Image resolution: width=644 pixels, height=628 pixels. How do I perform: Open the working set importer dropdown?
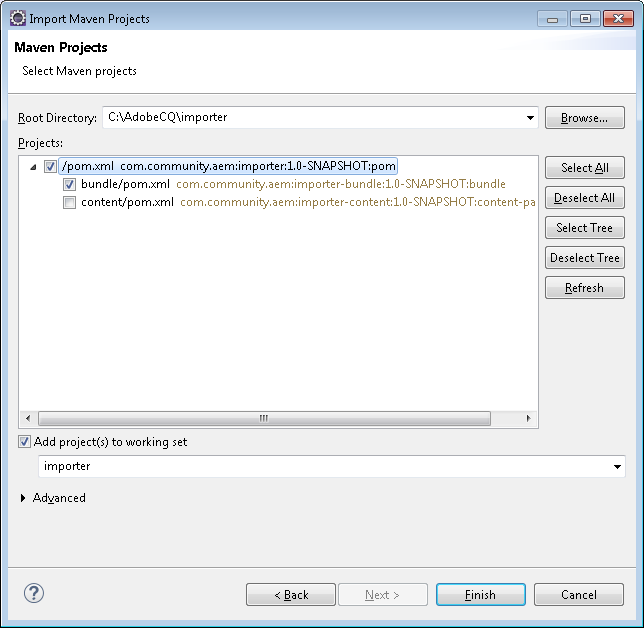click(617, 467)
